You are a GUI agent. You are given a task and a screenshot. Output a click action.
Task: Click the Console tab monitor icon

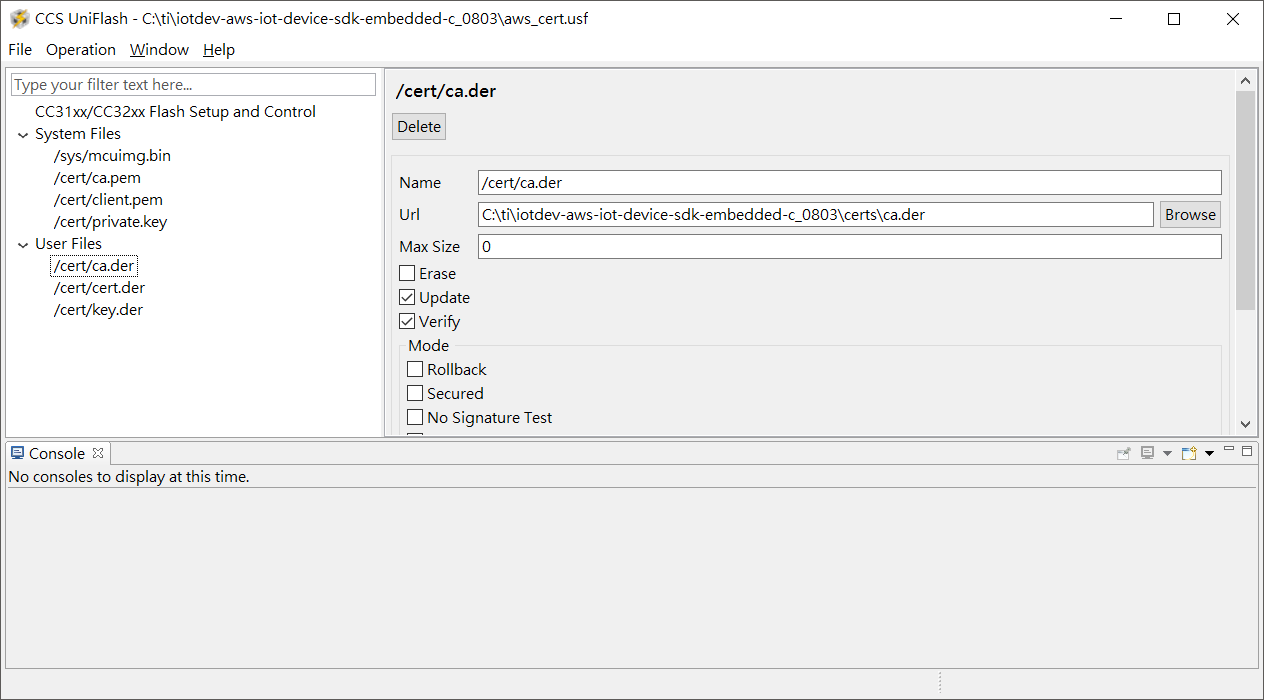tap(17, 453)
